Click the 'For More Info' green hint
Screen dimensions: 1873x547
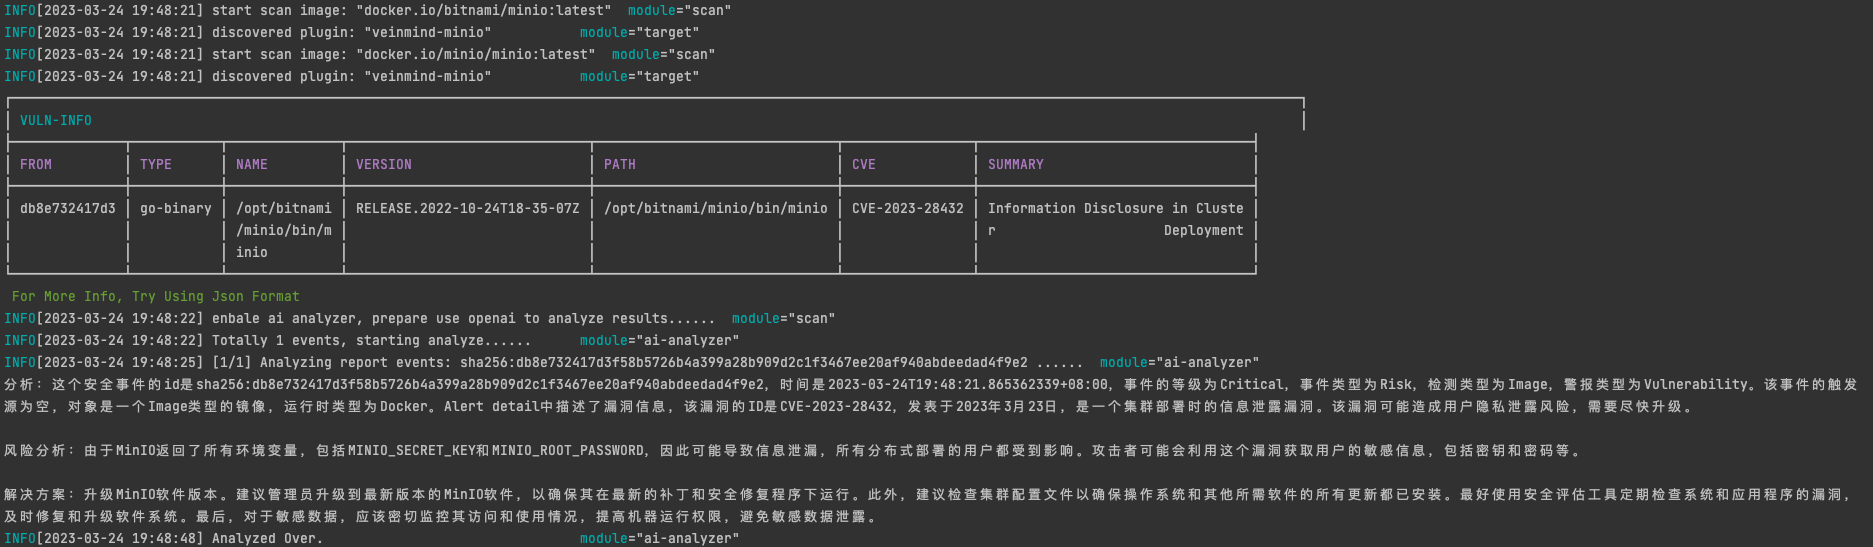(x=156, y=296)
